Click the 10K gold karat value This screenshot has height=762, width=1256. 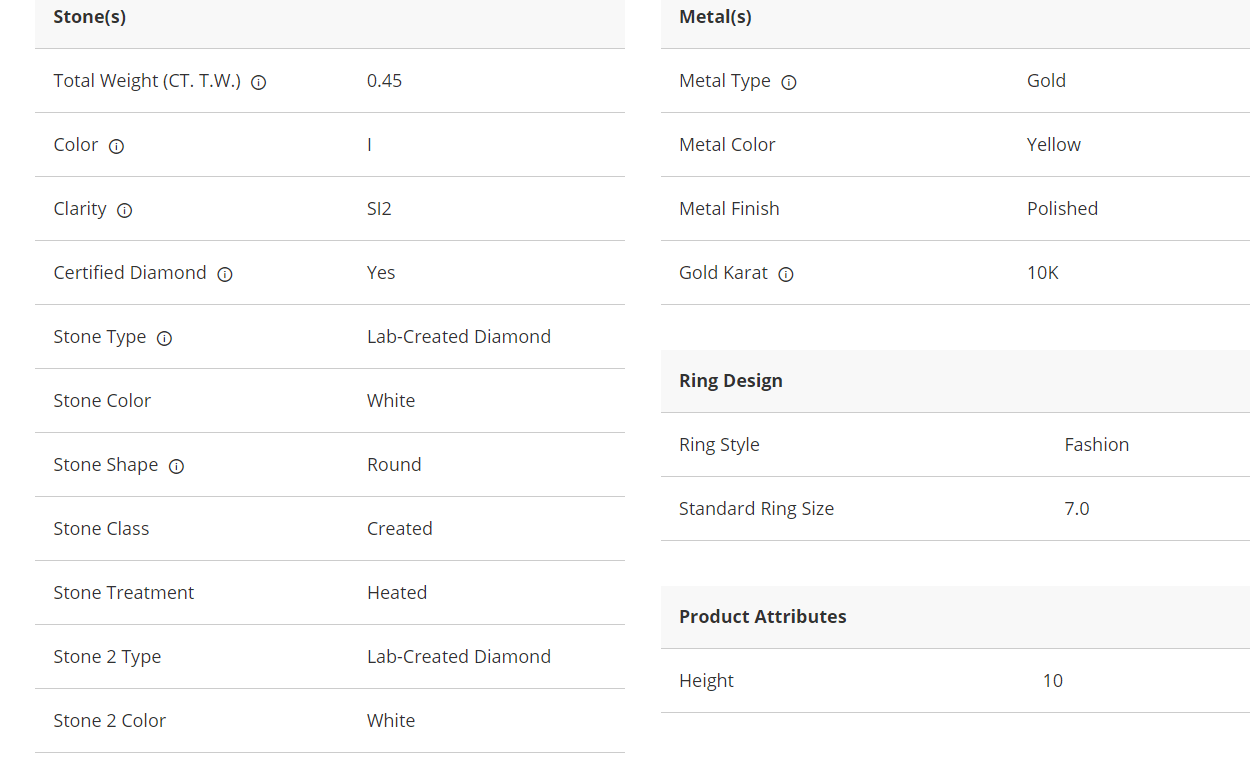point(1042,273)
